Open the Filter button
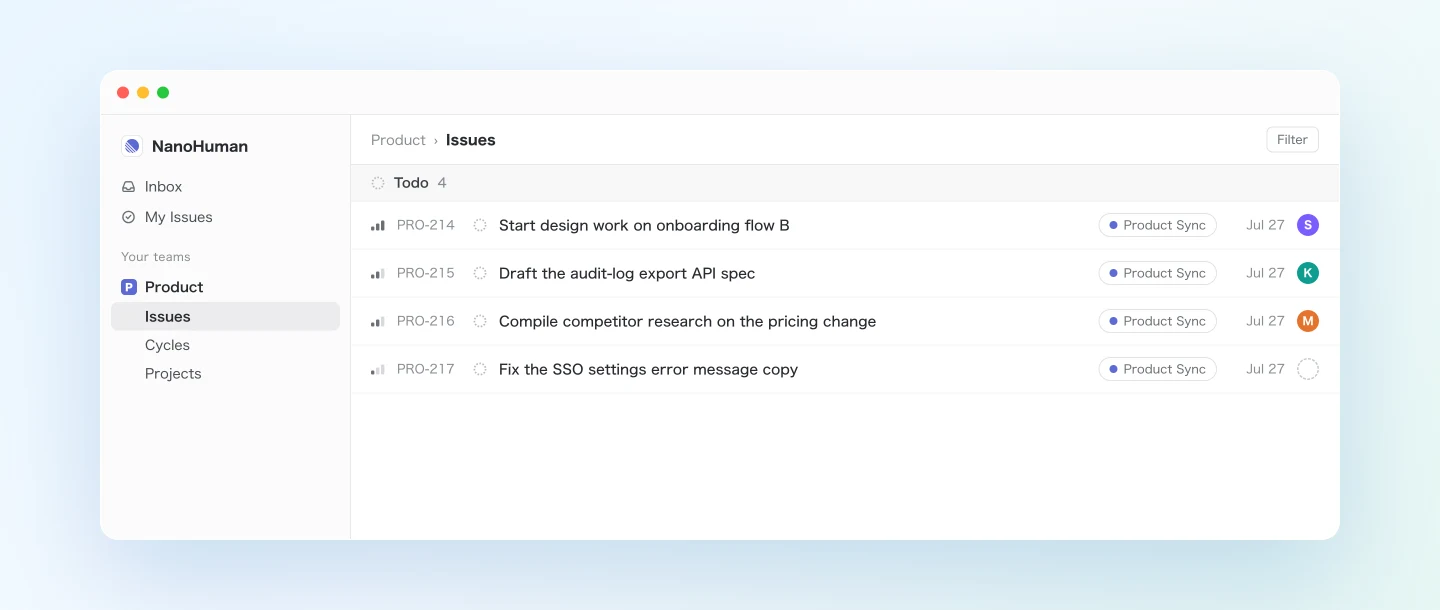The width and height of the screenshot is (1440, 610). click(x=1292, y=140)
